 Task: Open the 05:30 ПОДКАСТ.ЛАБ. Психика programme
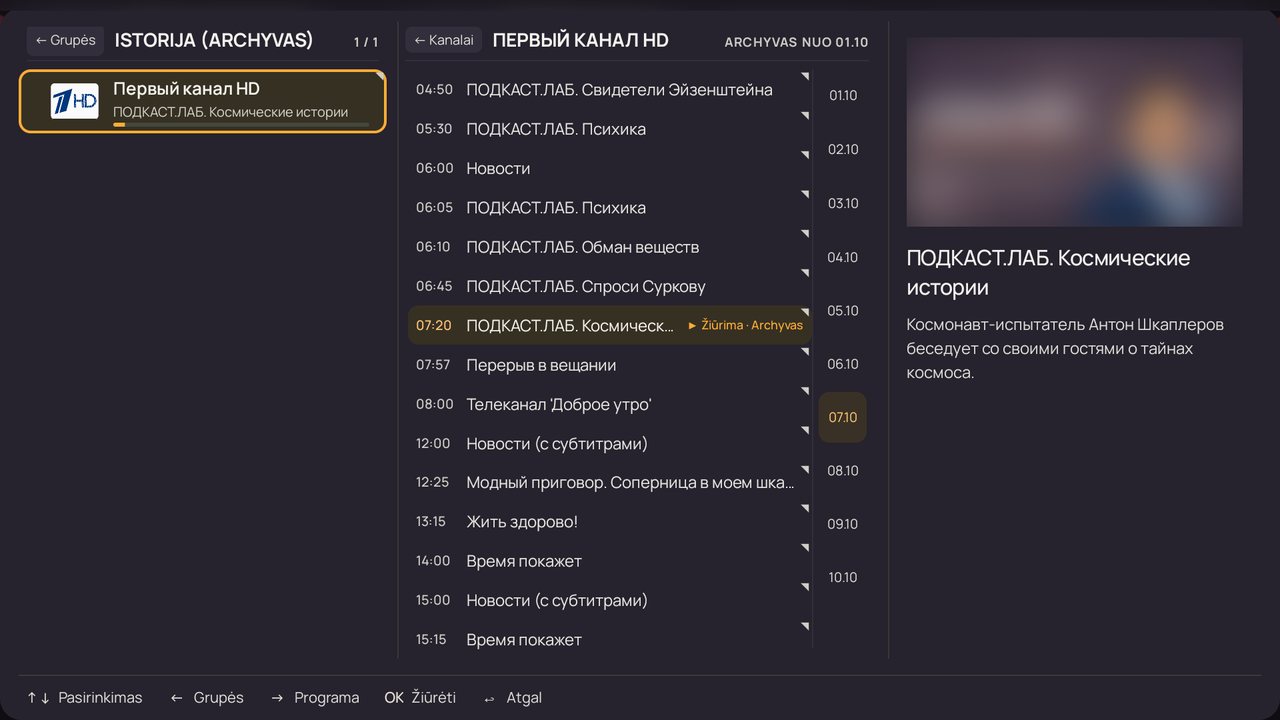[610, 129]
